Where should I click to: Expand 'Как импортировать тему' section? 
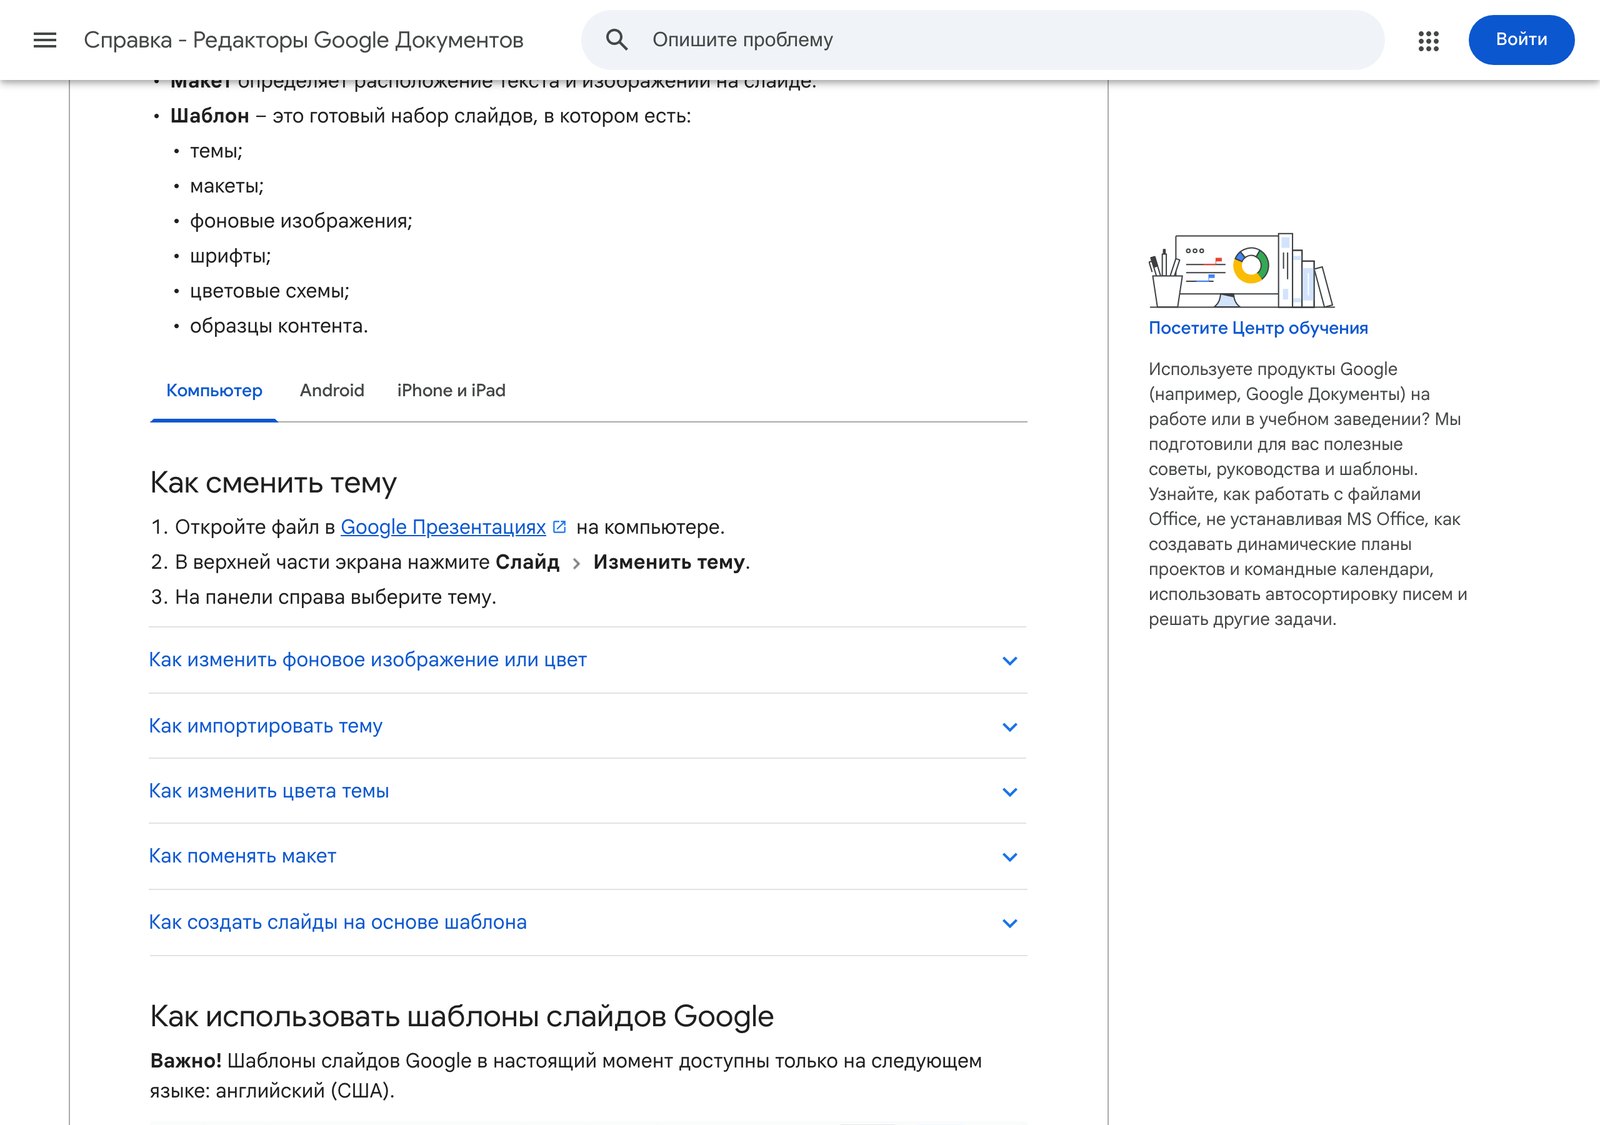click(x=587, y=726)
